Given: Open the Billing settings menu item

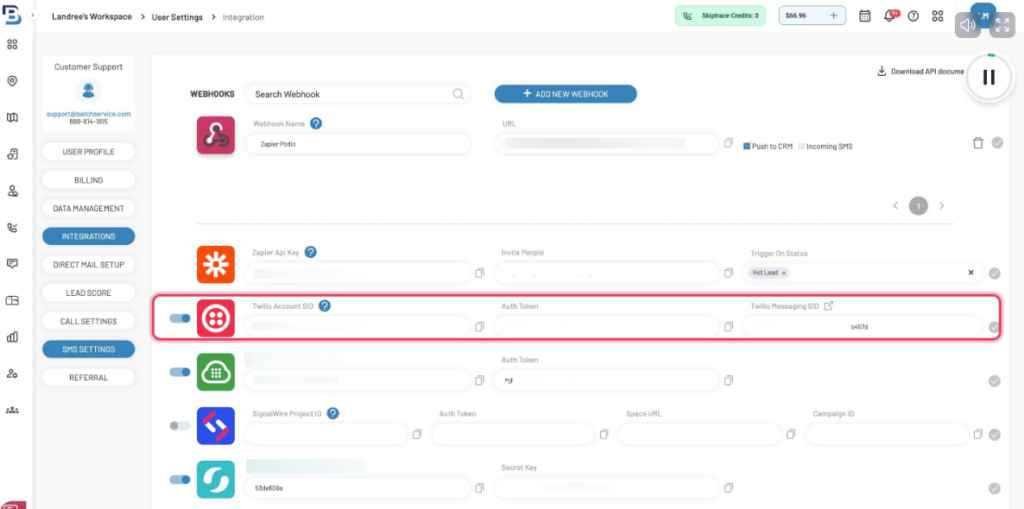Looking at the screenshot, I should (88, 180).
